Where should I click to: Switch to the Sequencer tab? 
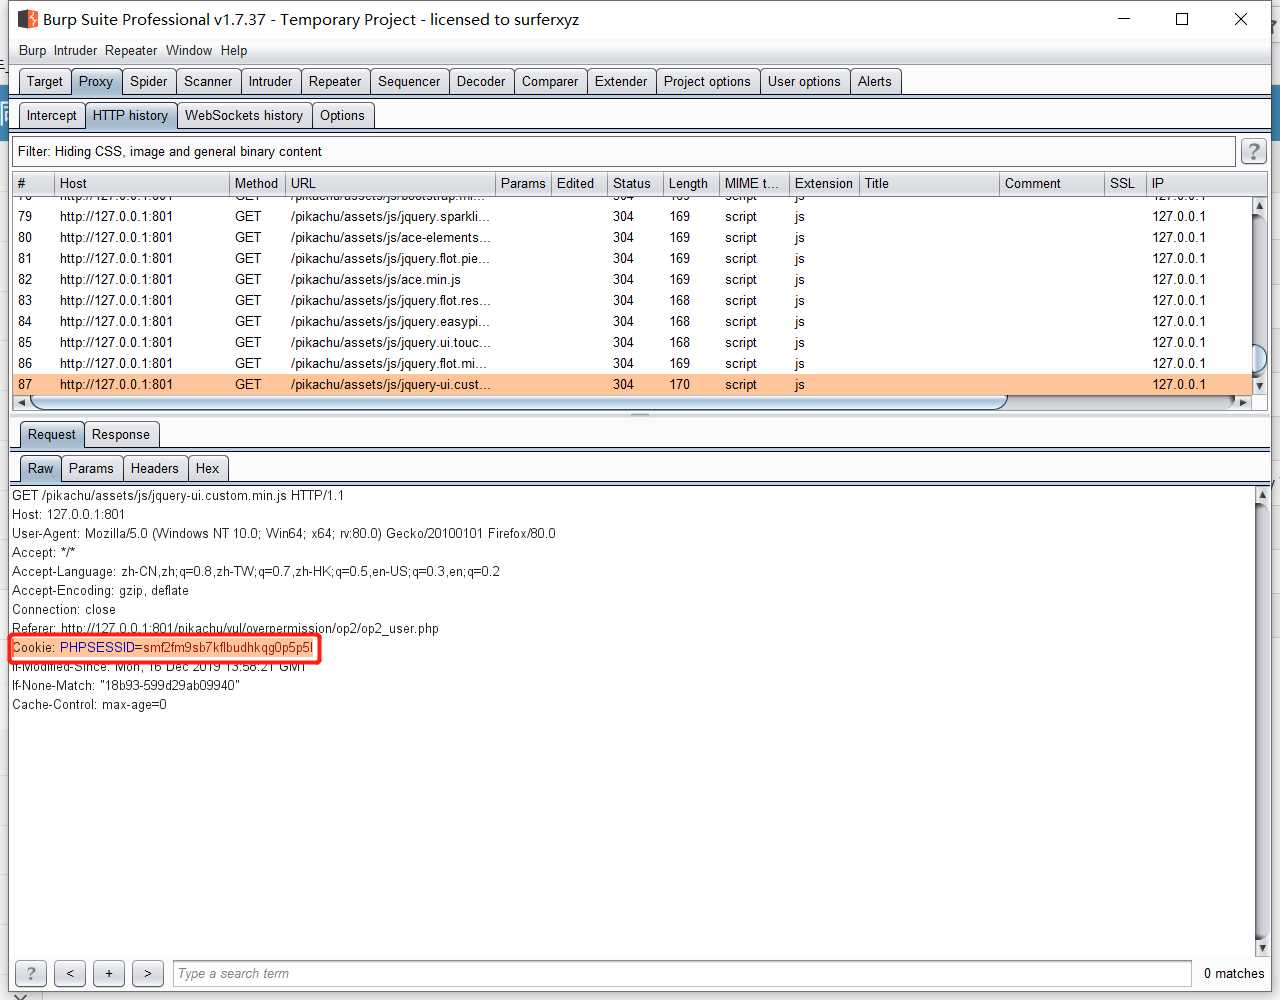click(409, 81)
